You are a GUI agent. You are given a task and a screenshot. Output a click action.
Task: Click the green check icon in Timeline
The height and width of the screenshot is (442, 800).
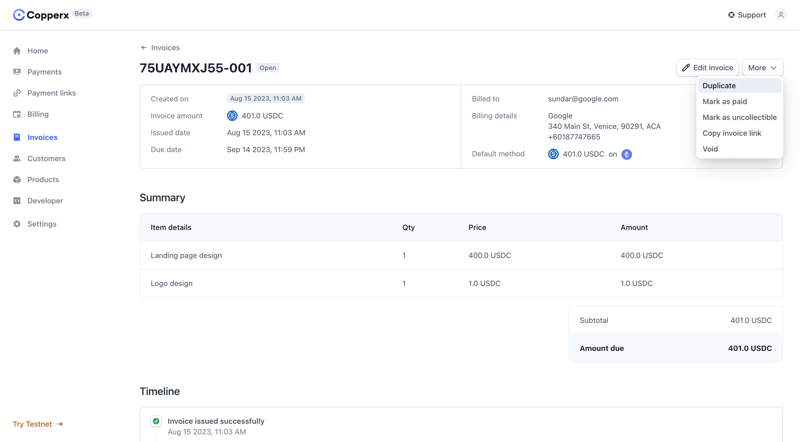156,421
